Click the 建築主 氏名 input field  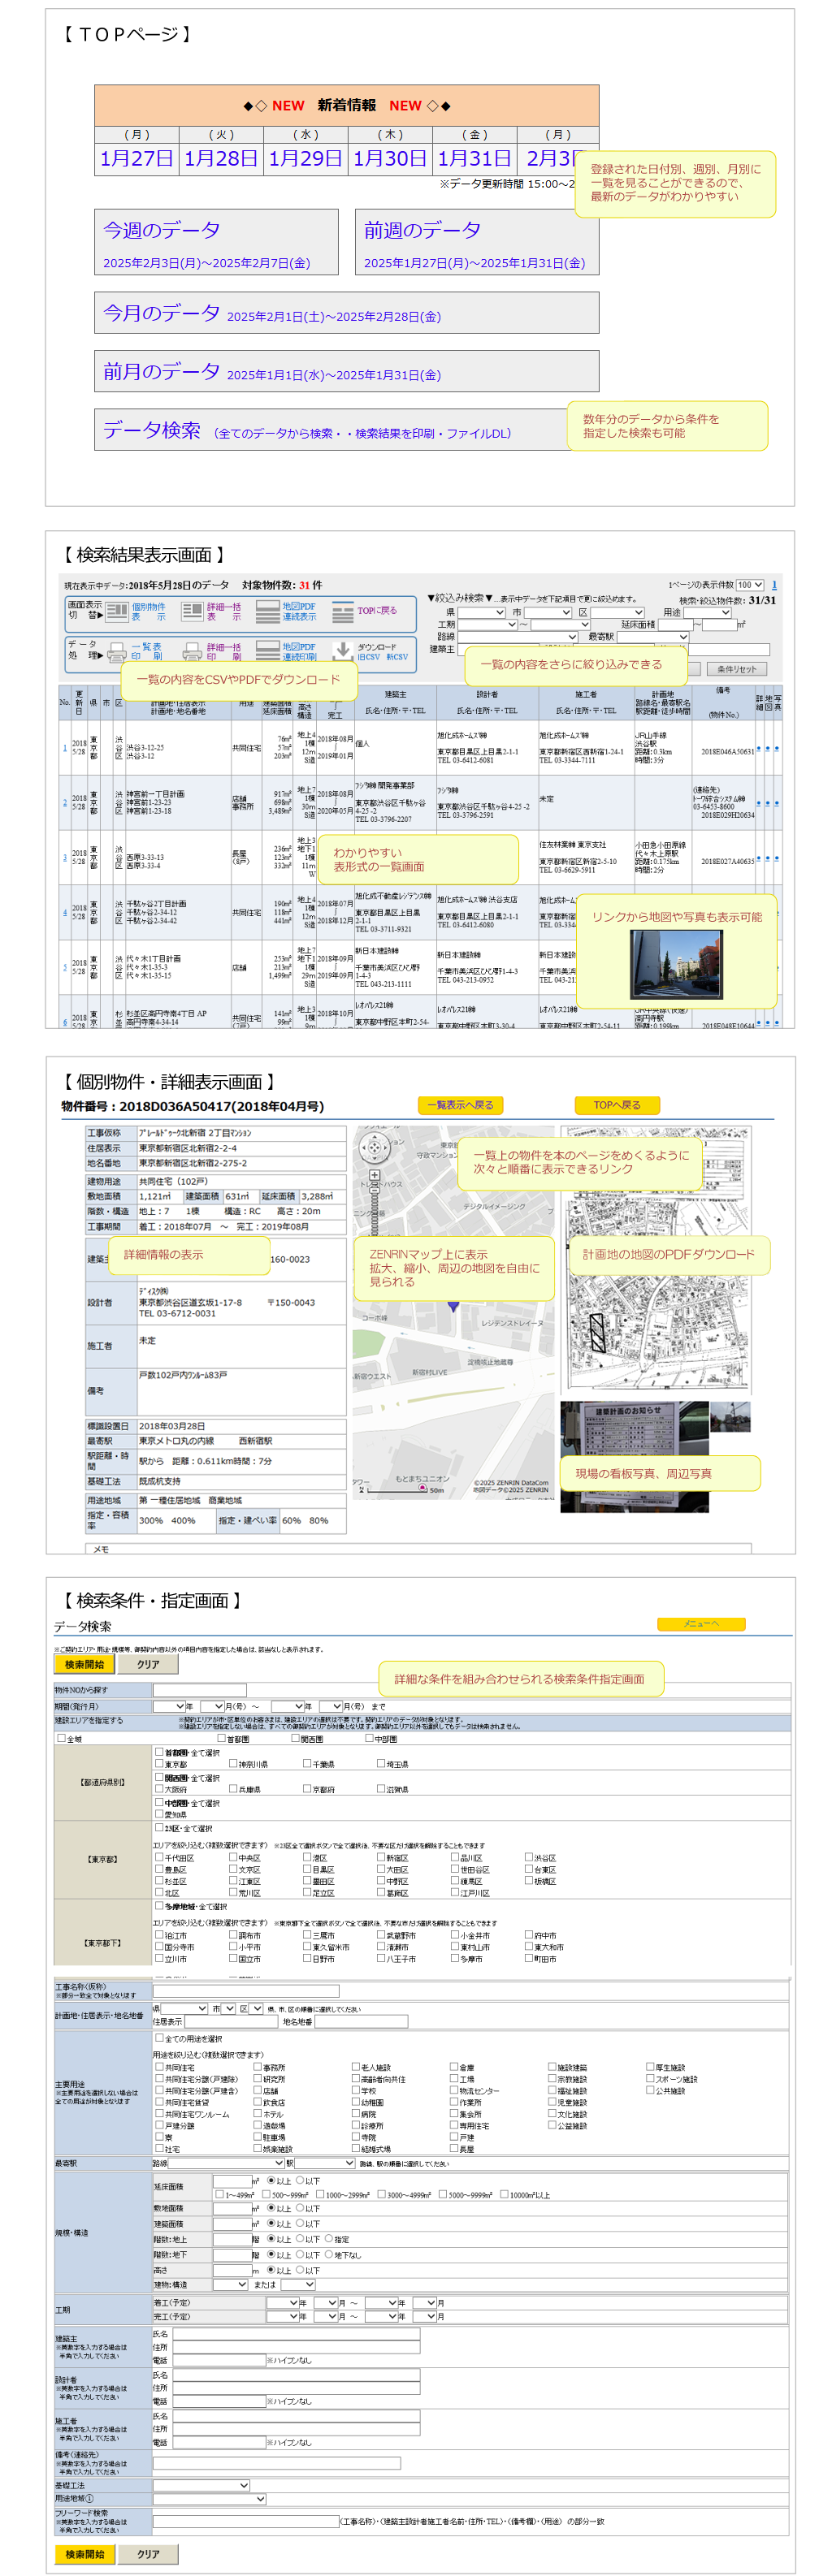pos(296,2334)
